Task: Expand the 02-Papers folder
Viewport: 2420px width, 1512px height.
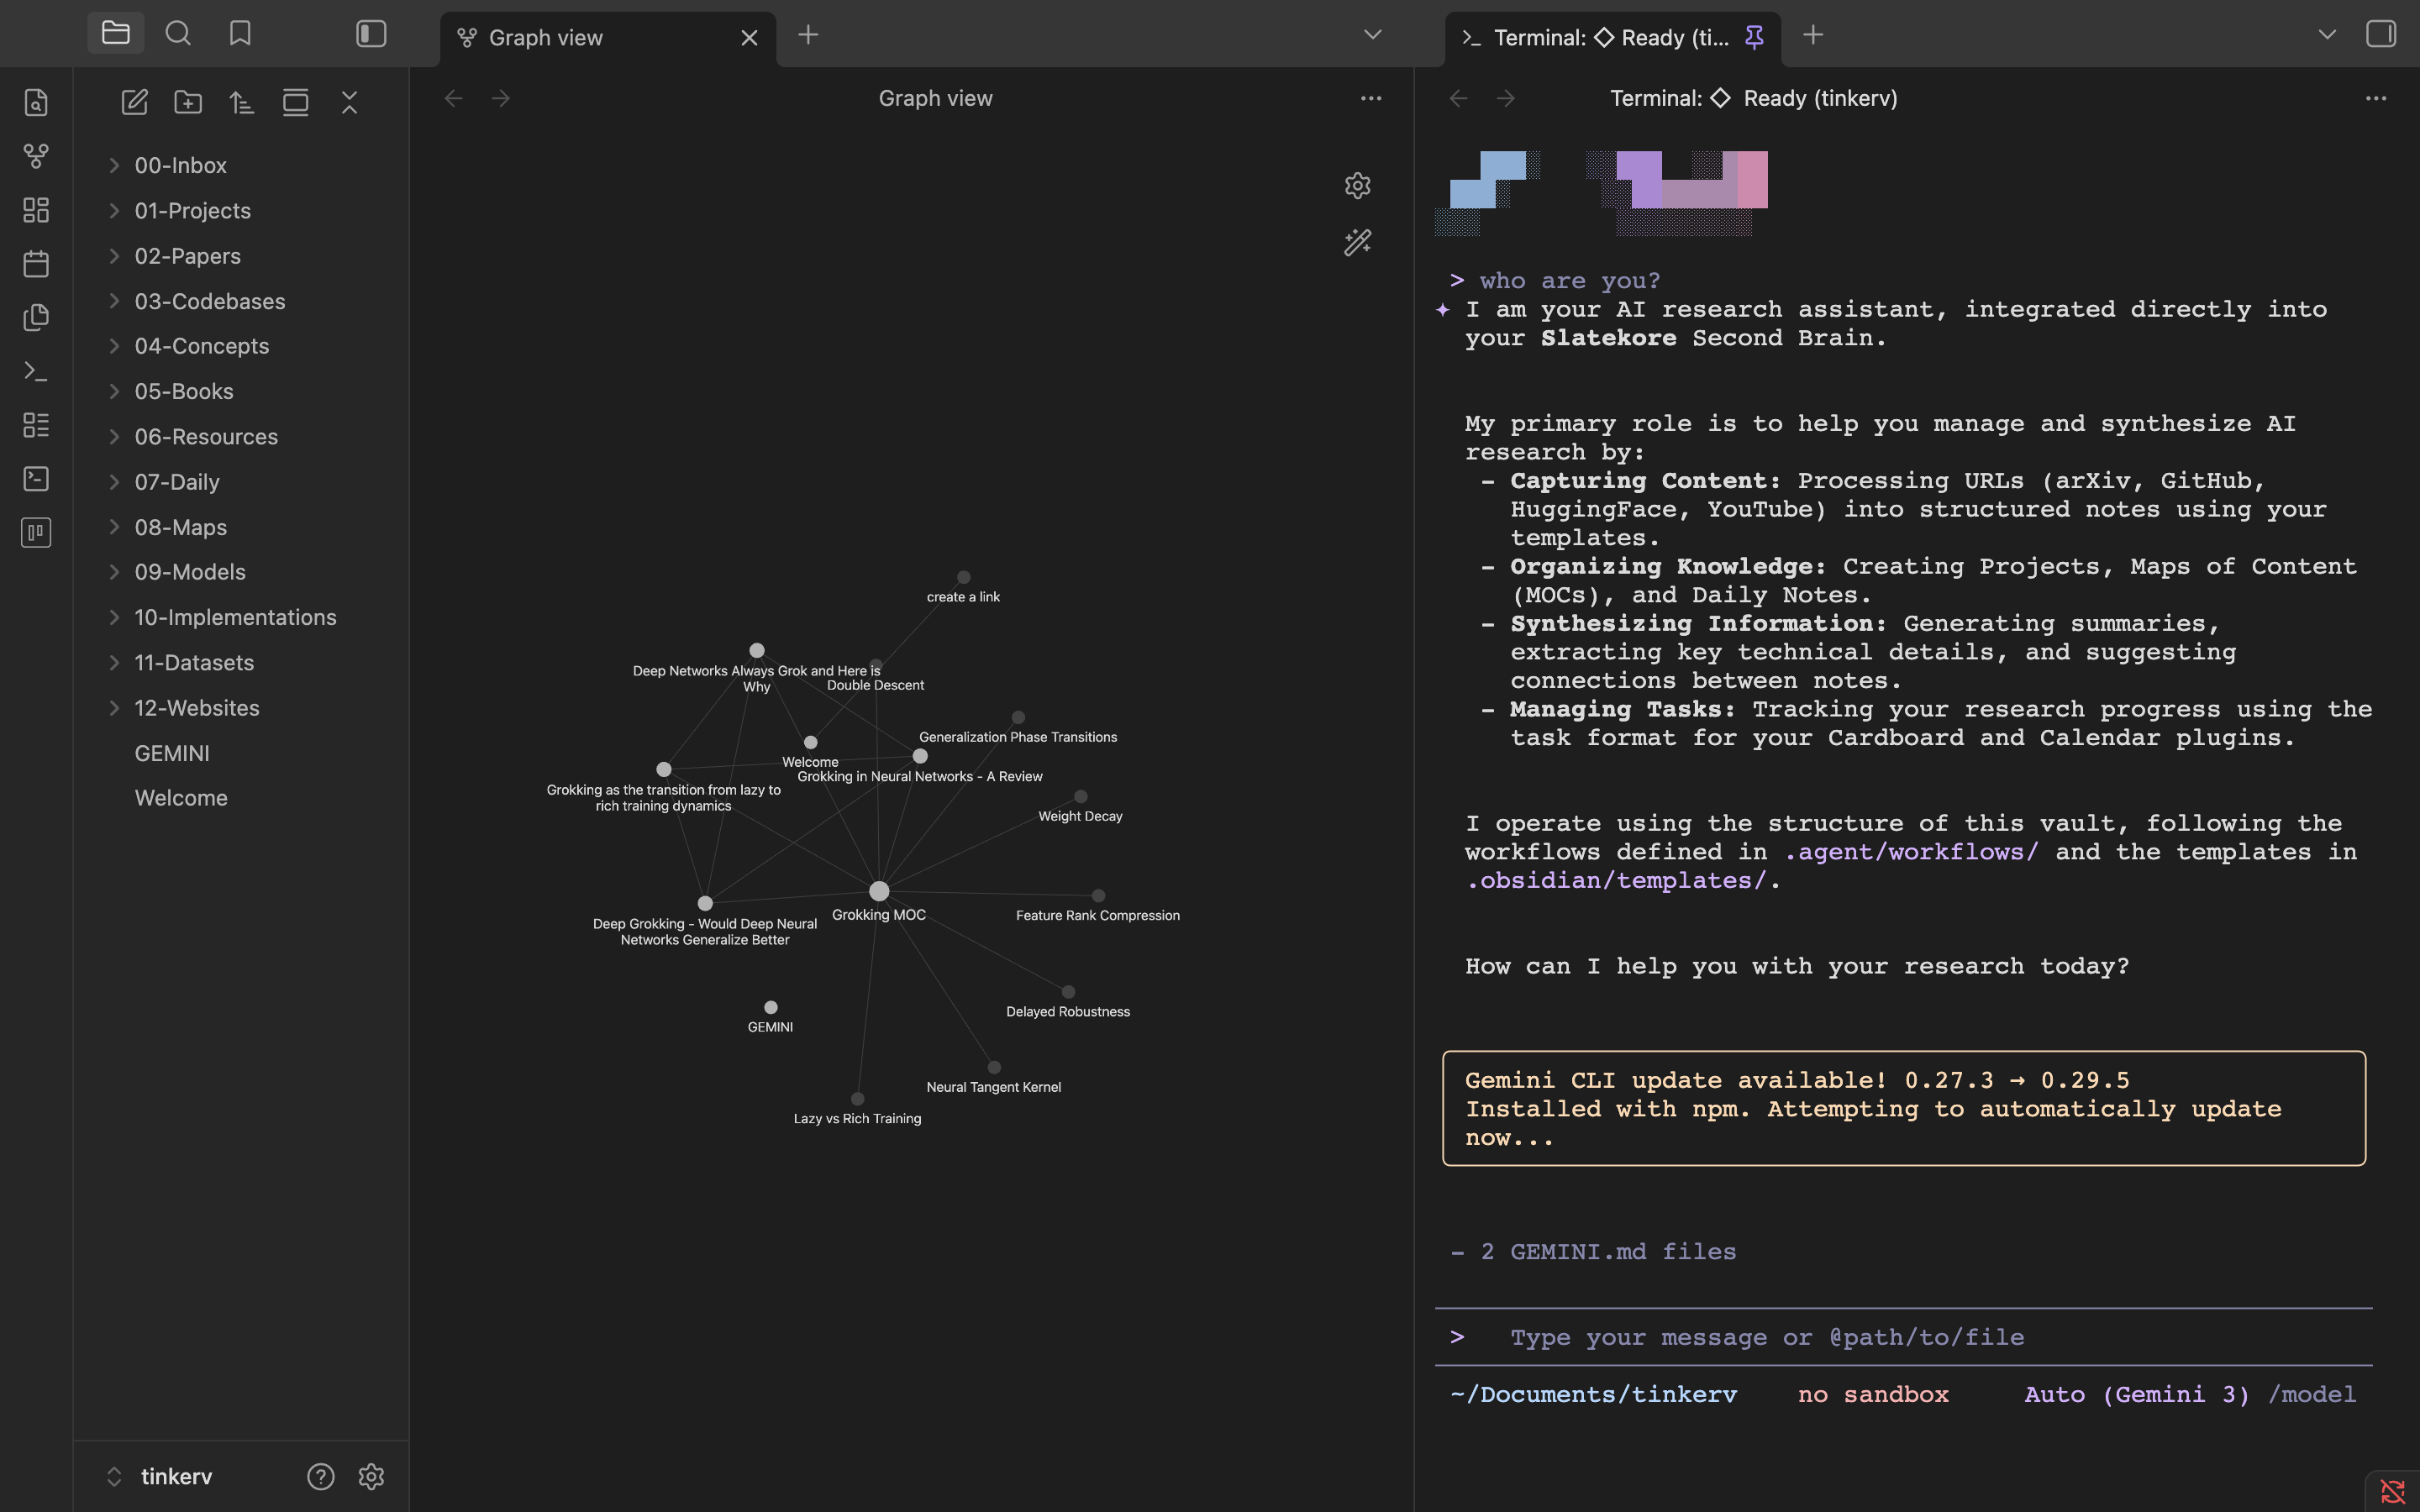Action: coord(187,256)
